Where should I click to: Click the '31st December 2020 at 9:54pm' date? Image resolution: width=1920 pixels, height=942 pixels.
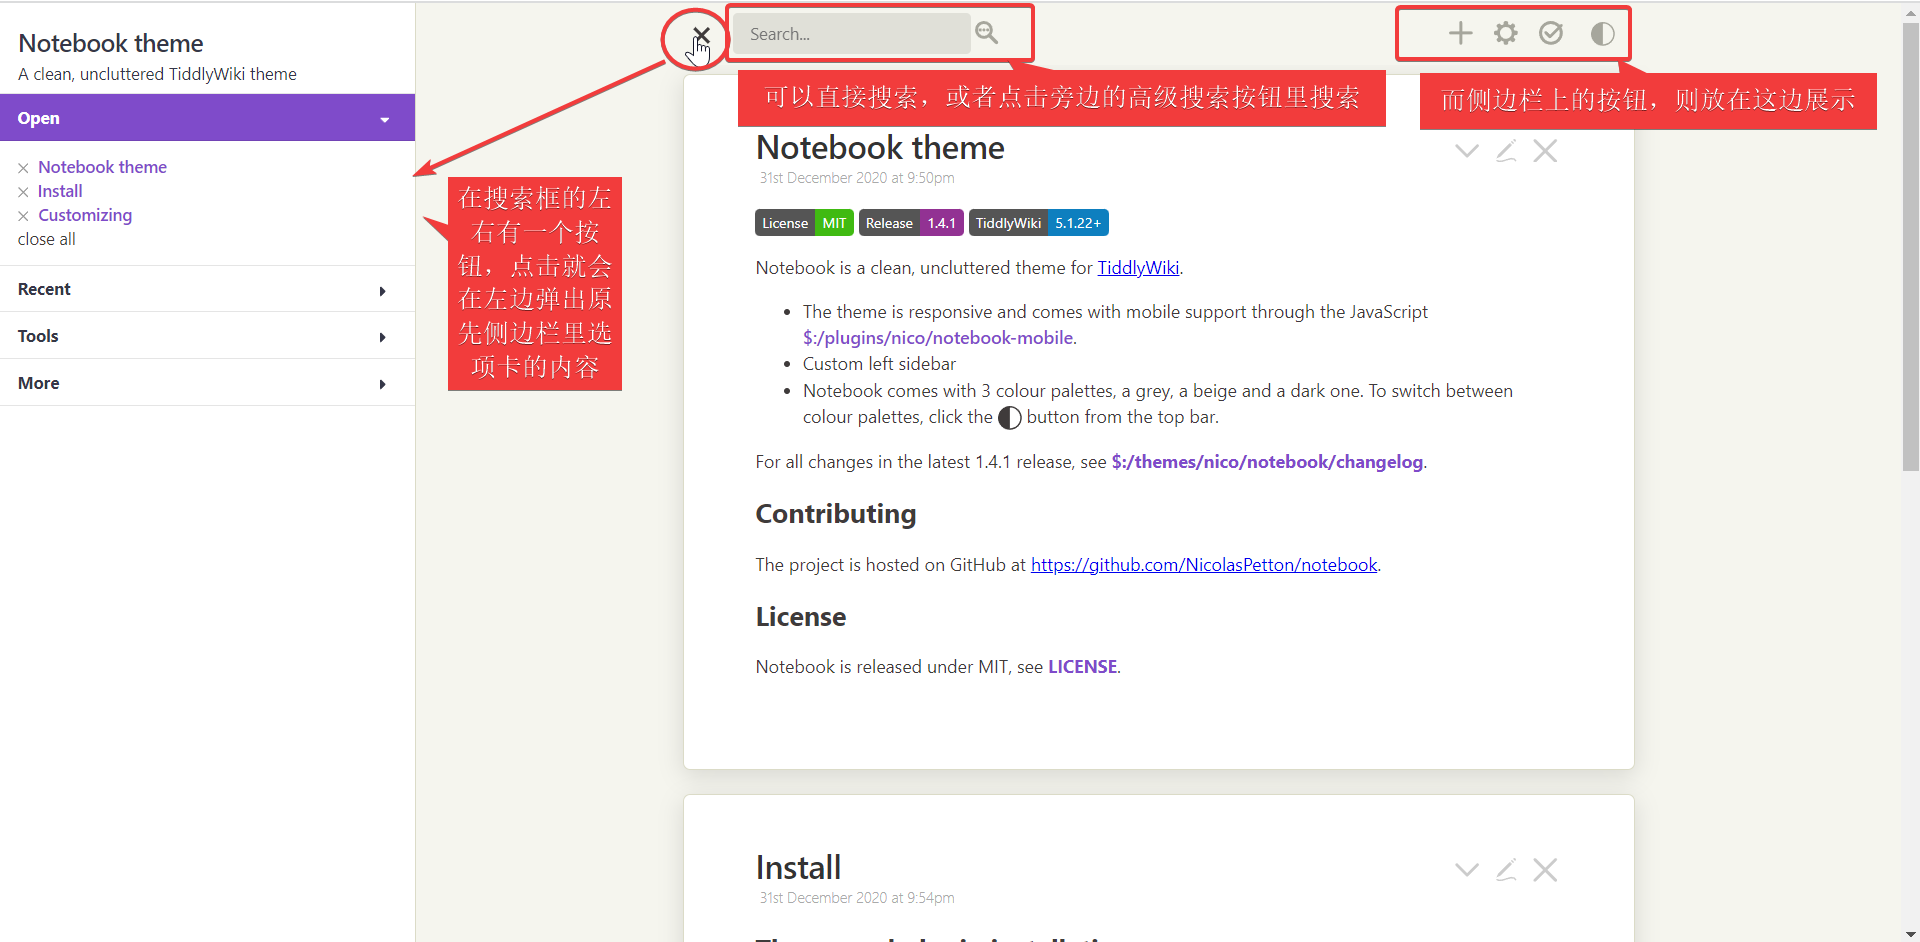tap(857, 898)
